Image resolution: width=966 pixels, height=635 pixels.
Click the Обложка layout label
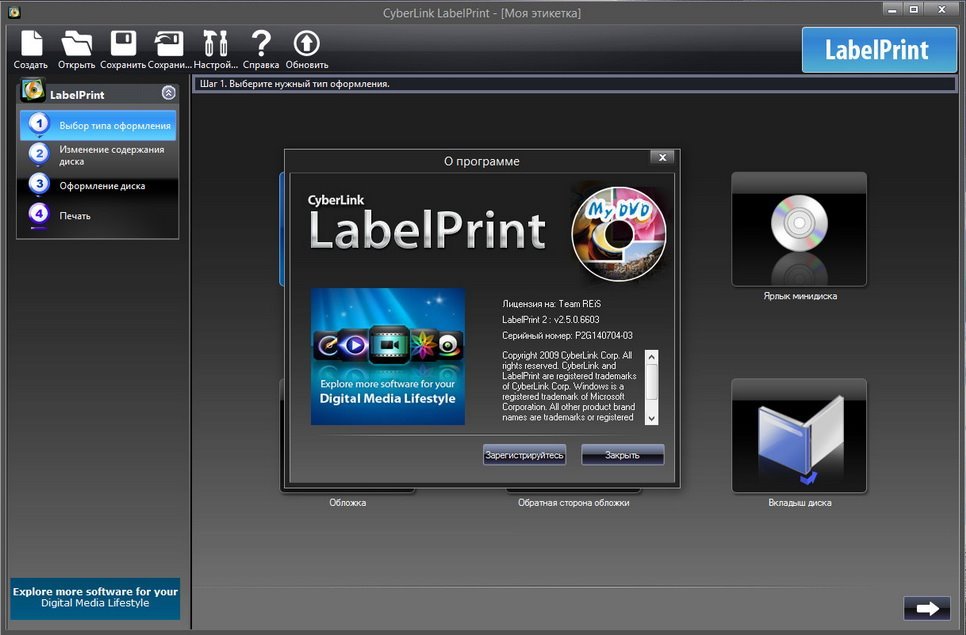click(347, 503)
